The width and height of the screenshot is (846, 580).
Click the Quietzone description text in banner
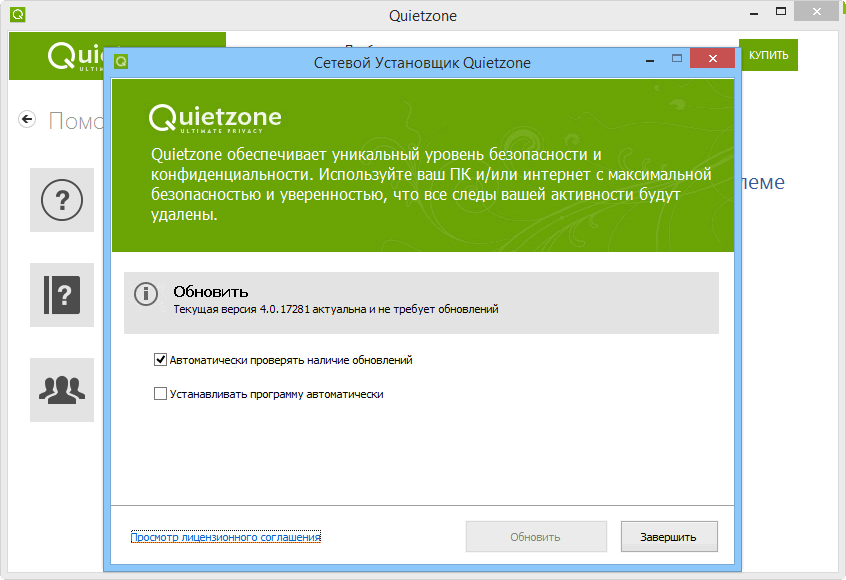[x=431, y=184]
